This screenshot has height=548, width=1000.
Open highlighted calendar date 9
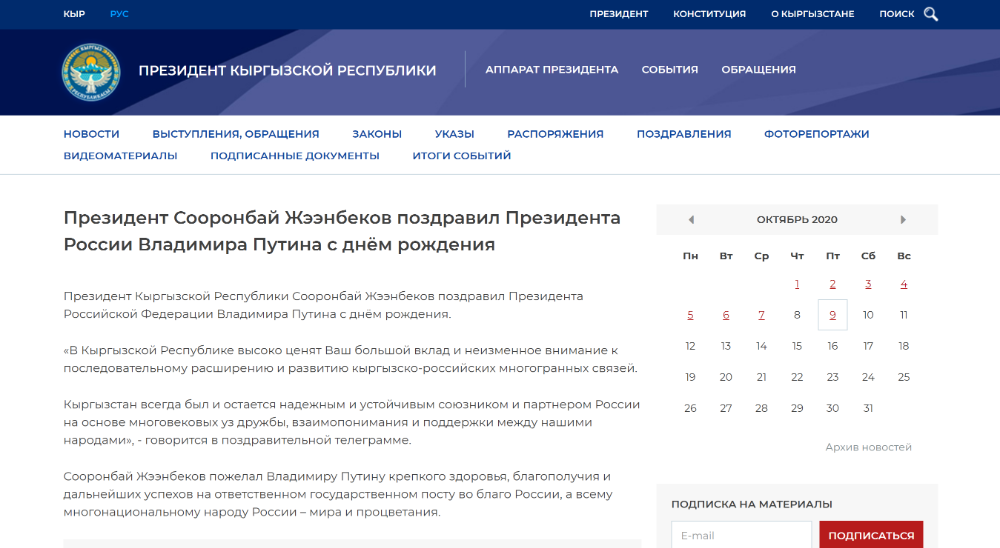click(x=832, y=315)
